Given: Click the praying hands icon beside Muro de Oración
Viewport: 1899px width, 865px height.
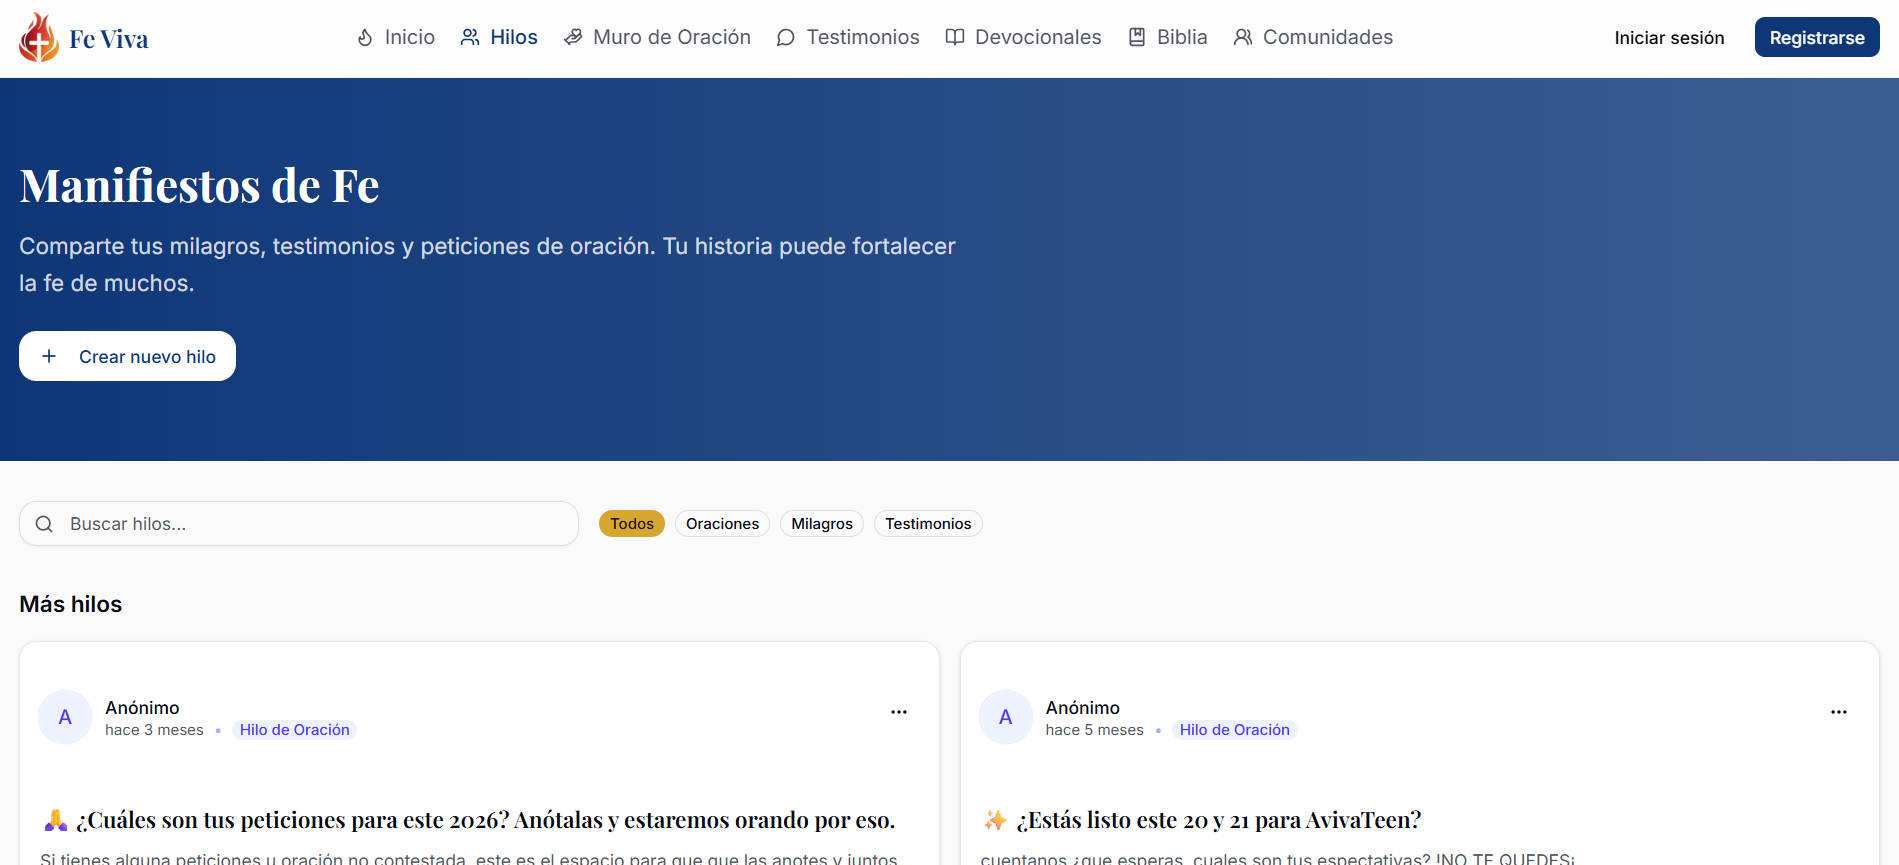Looking at the screenshot, I should click(x=573, y=38).
